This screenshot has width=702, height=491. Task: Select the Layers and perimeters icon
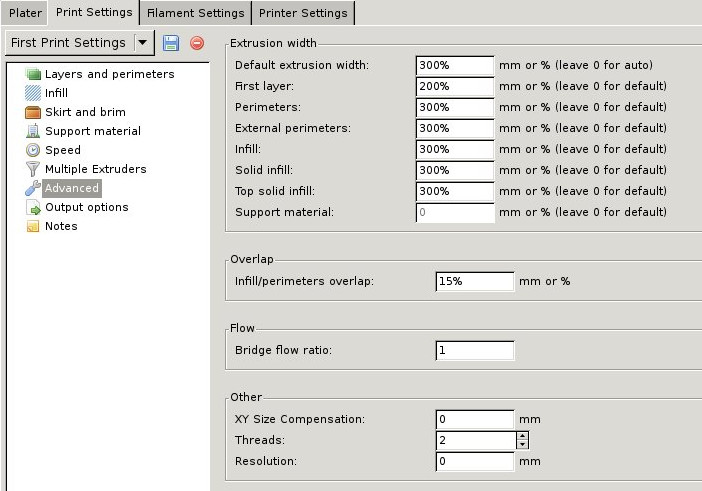(34, 74)
